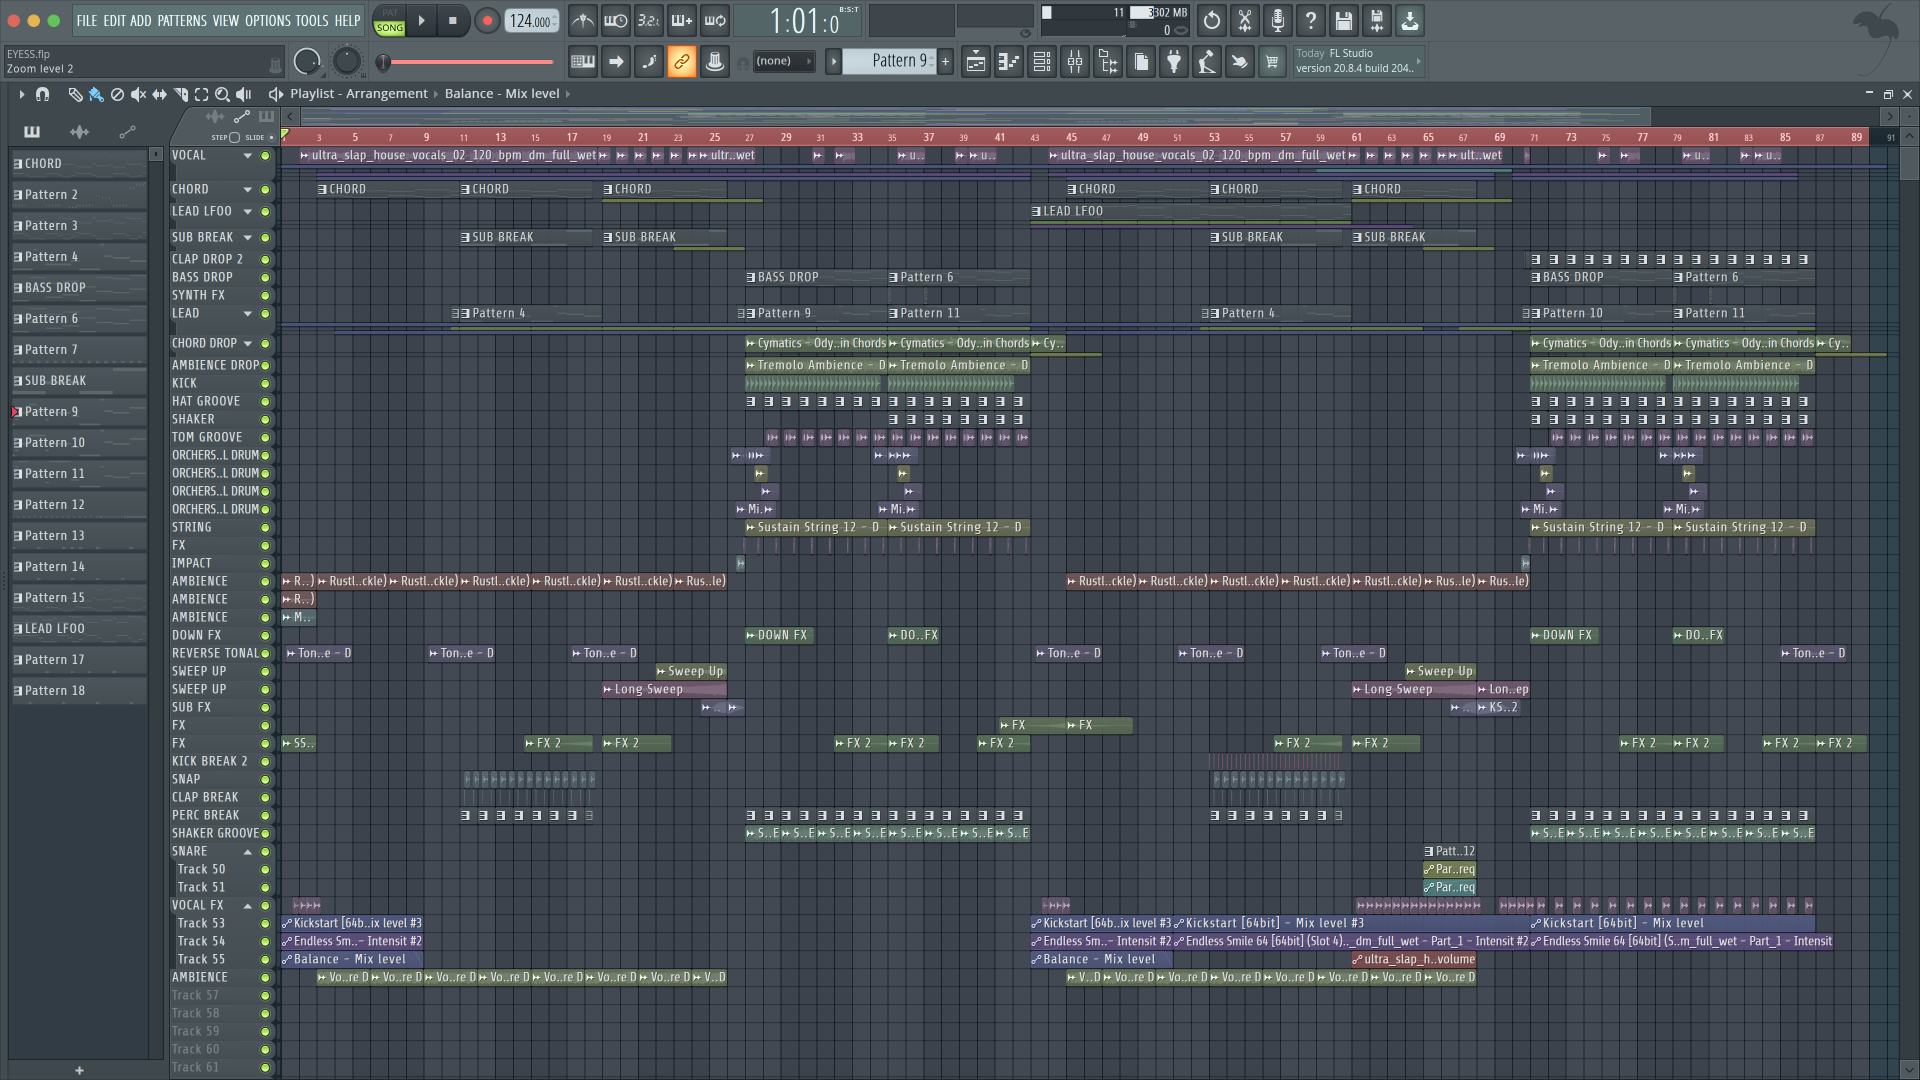Click the 124.000 tempo field
The height and width of the screenshot is (1080, 1920).
(532, 21)
